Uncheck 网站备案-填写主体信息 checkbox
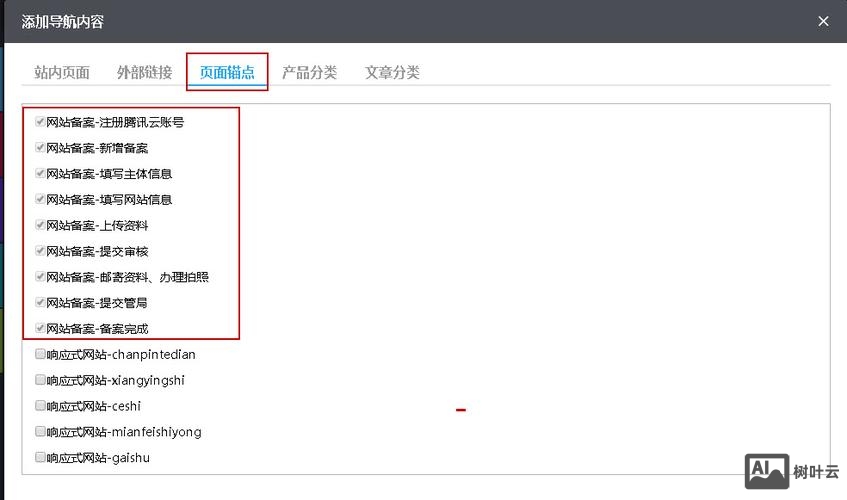 [x=40, y=173]
